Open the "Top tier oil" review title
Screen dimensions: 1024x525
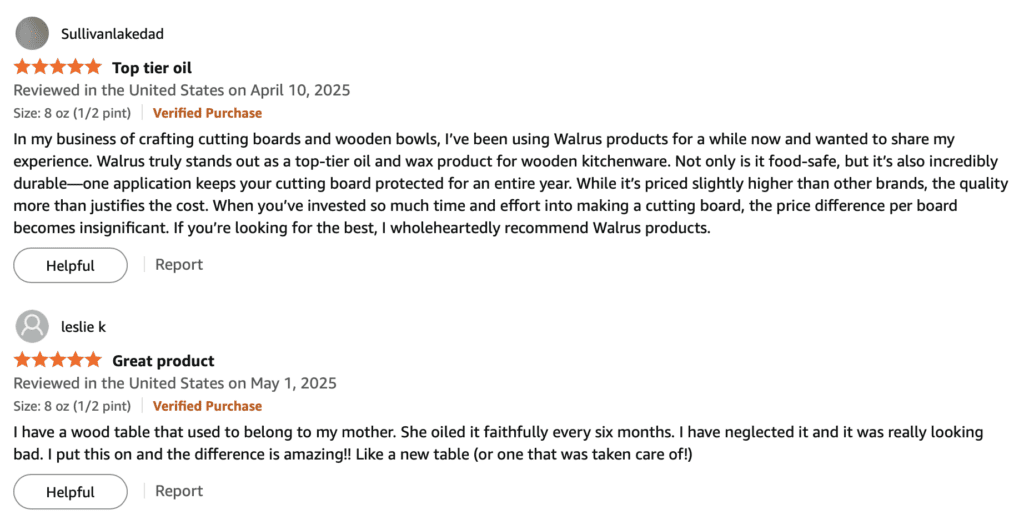[151, 68]
